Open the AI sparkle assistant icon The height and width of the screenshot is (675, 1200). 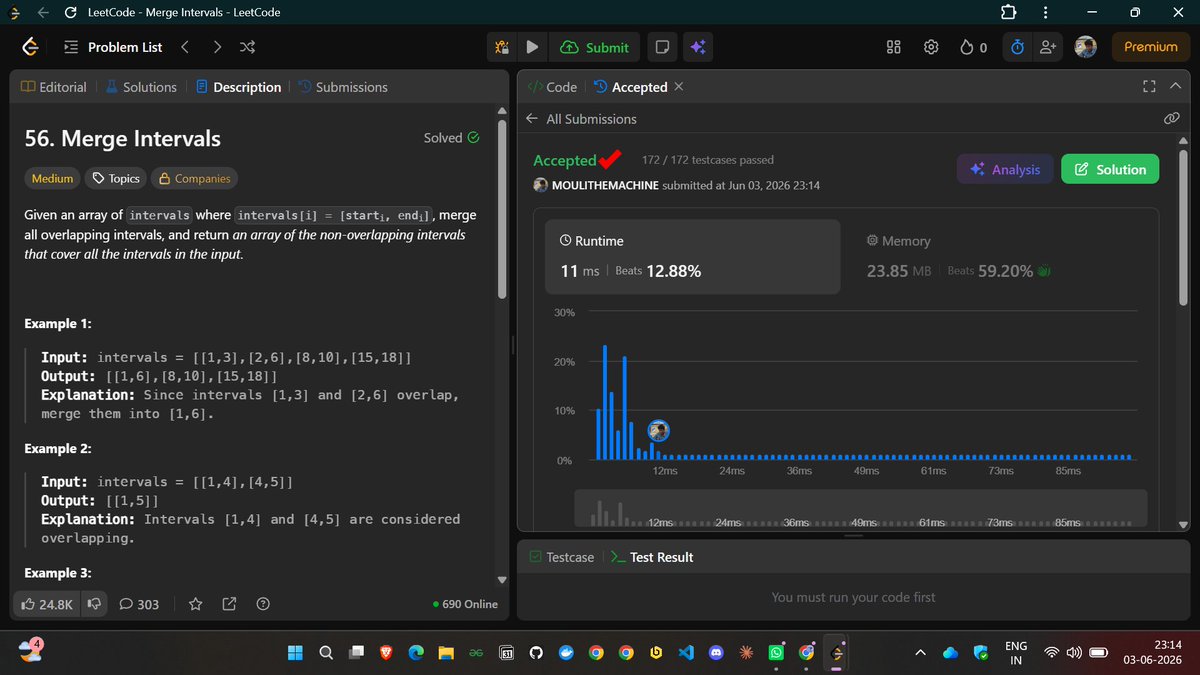point(698,47)
